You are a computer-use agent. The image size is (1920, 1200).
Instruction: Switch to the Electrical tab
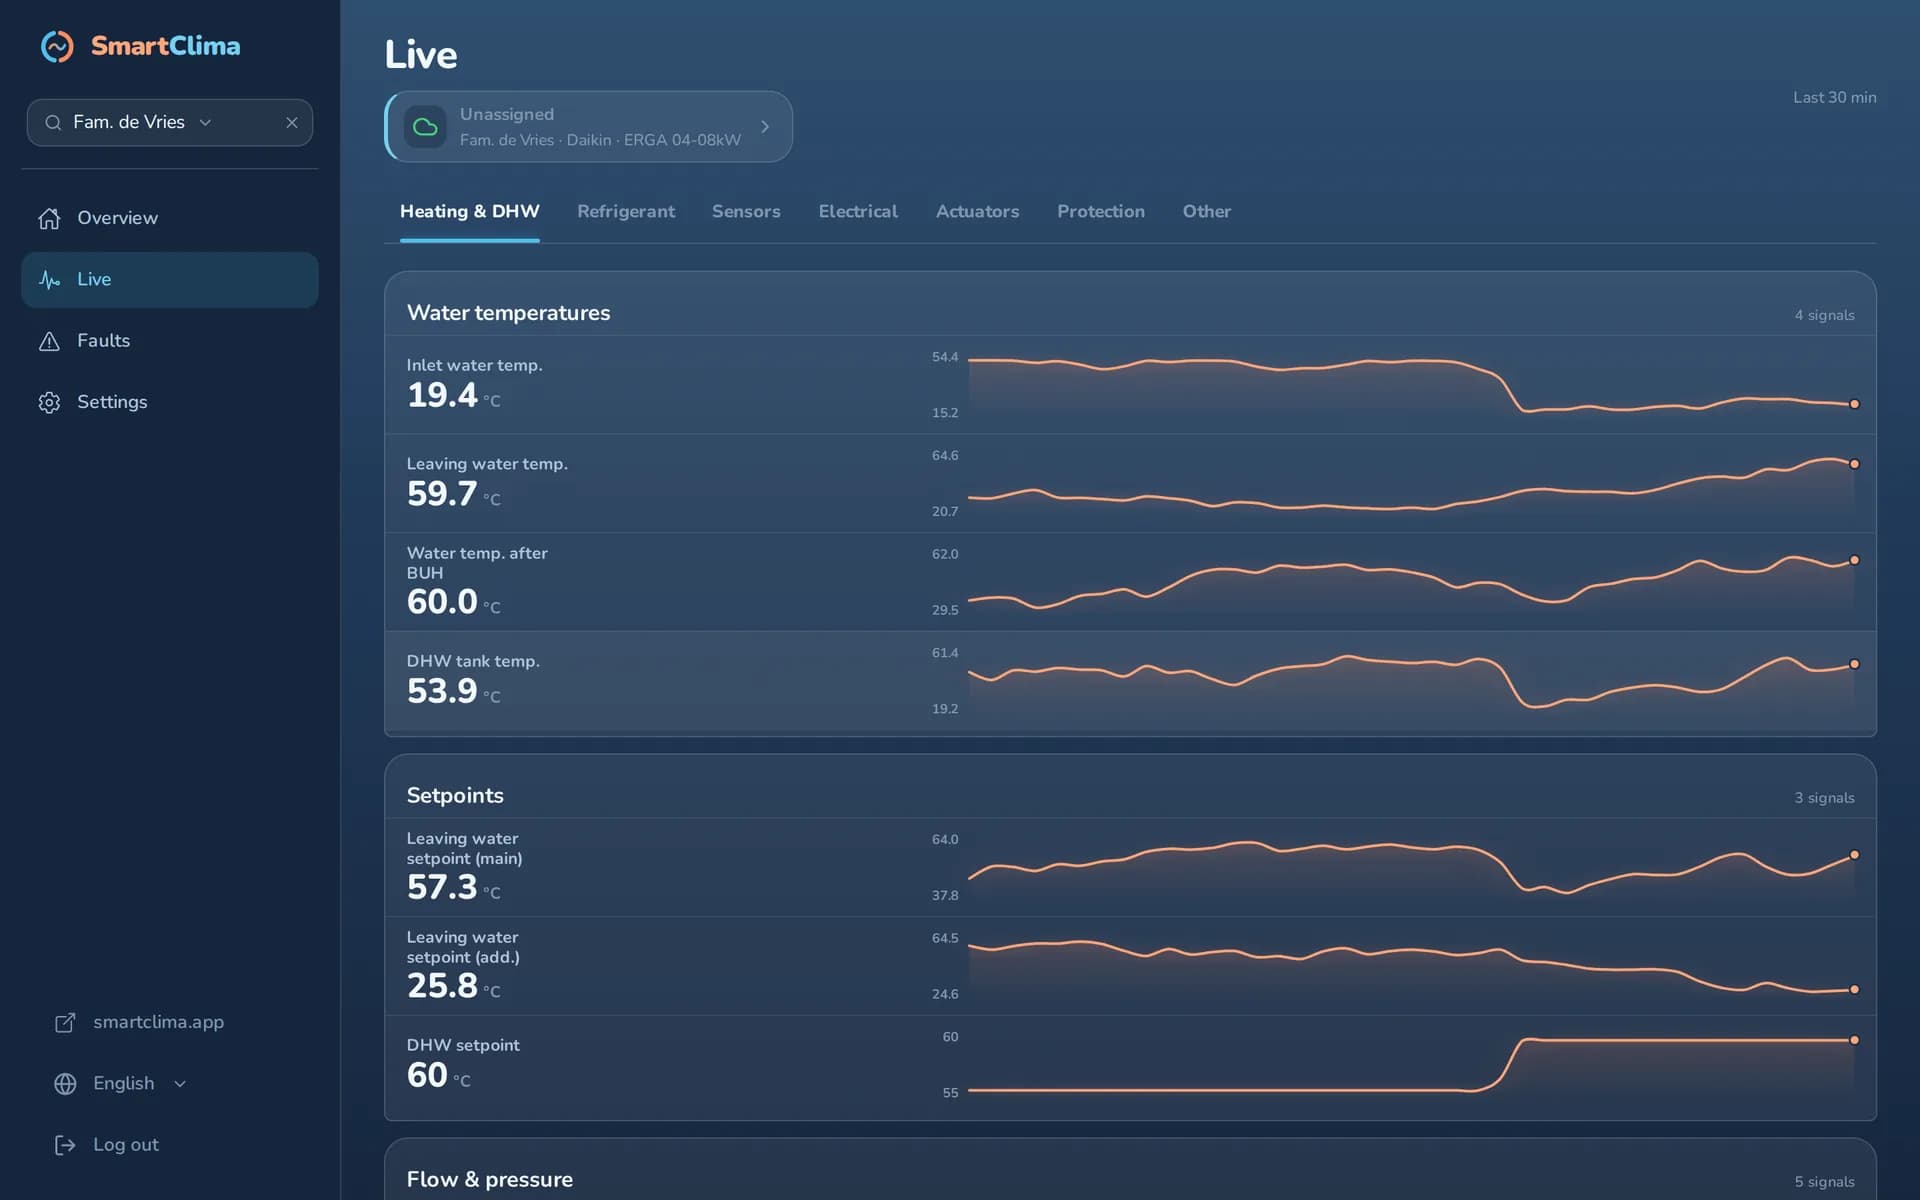858,212
